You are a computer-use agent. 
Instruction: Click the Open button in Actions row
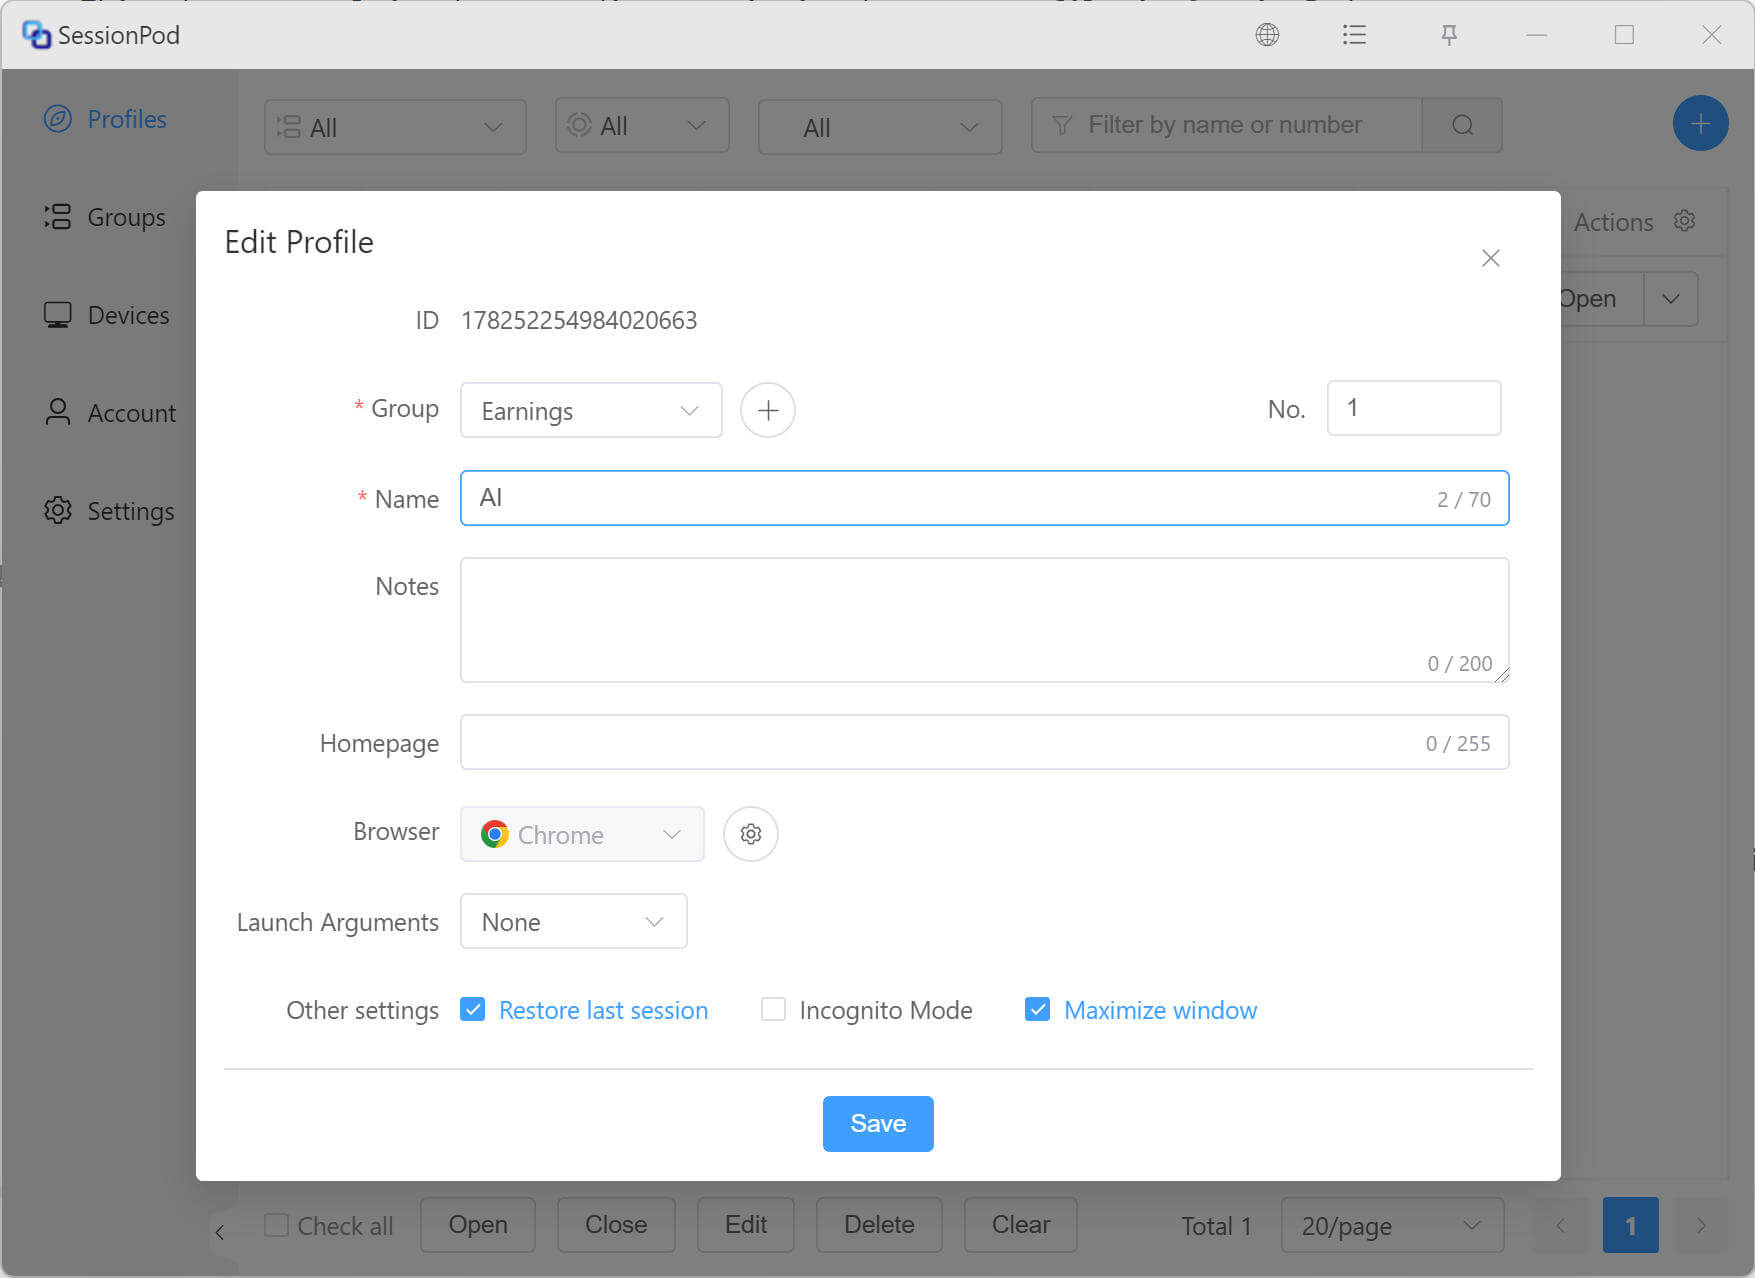pos(1600,299)
